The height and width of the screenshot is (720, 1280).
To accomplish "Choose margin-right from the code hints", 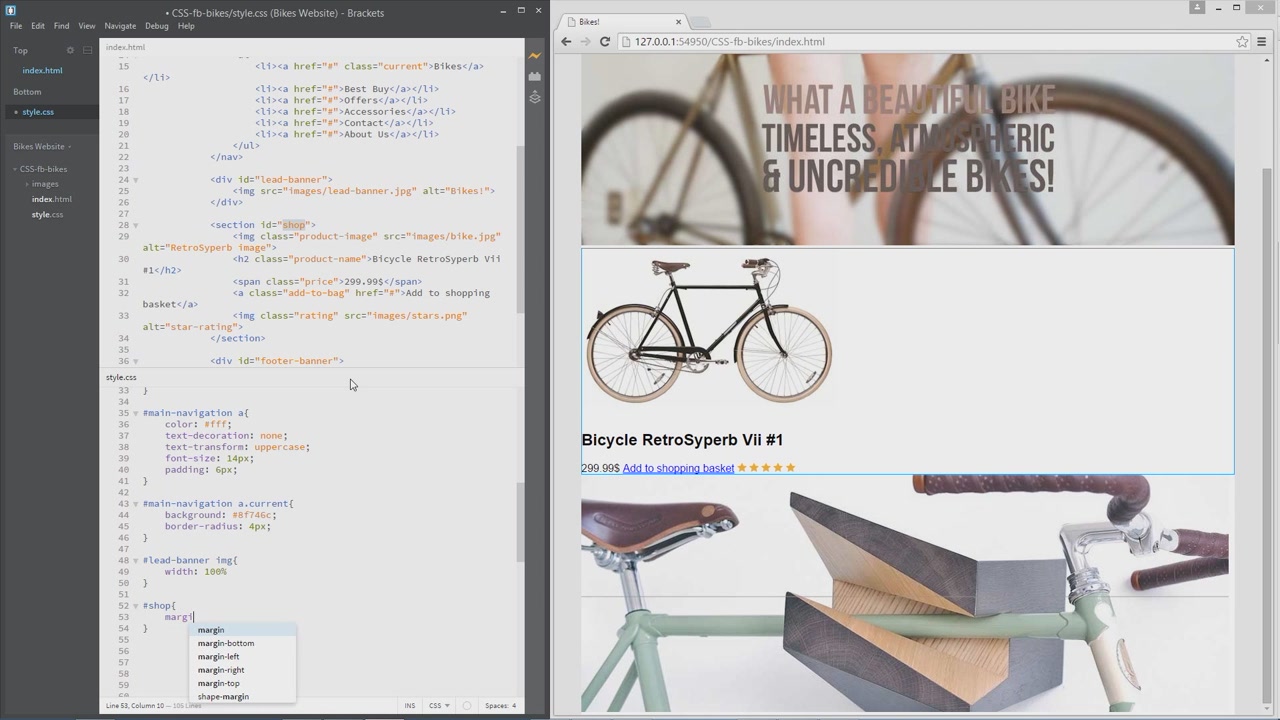I will [242, 670].
